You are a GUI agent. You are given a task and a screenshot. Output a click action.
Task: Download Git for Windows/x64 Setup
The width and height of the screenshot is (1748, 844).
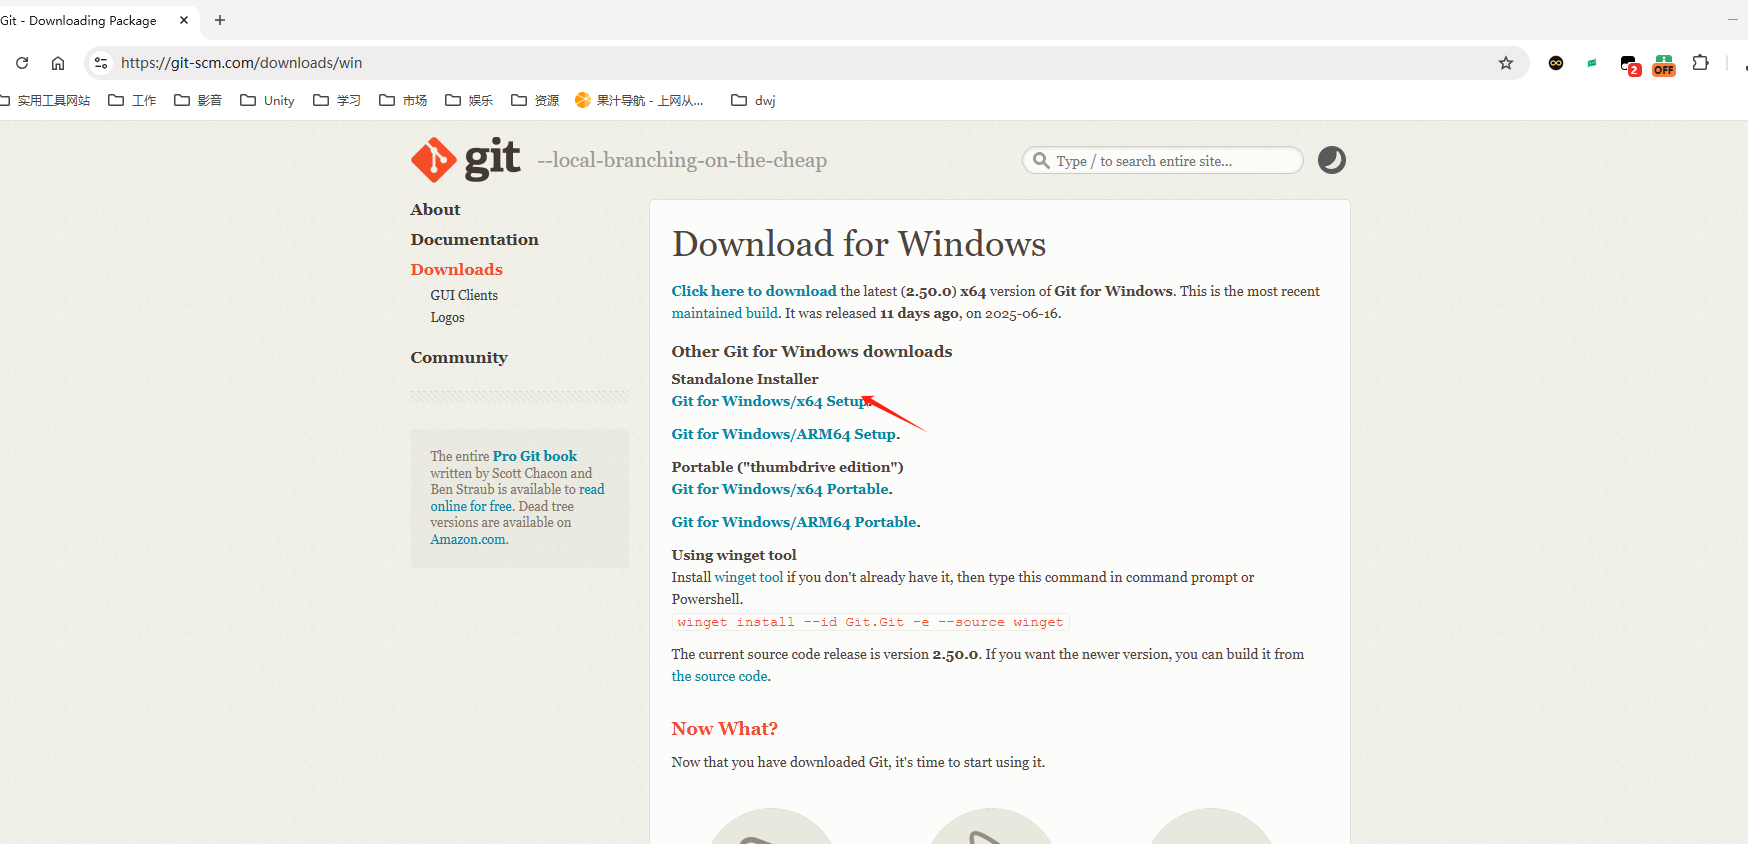point(768,401)
